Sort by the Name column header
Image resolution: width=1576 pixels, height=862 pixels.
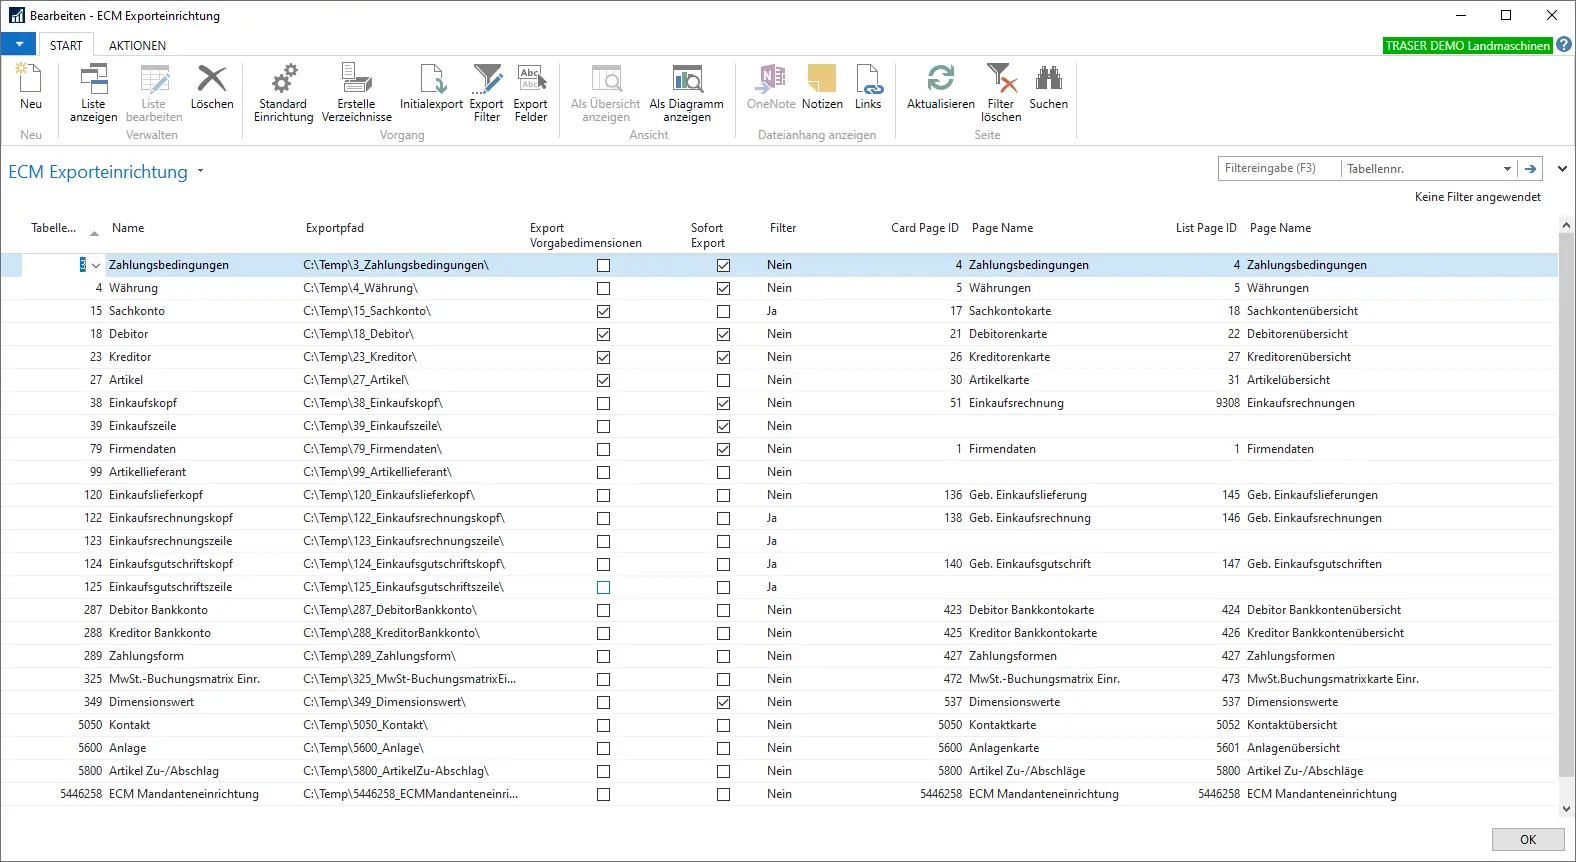[128, 228]
